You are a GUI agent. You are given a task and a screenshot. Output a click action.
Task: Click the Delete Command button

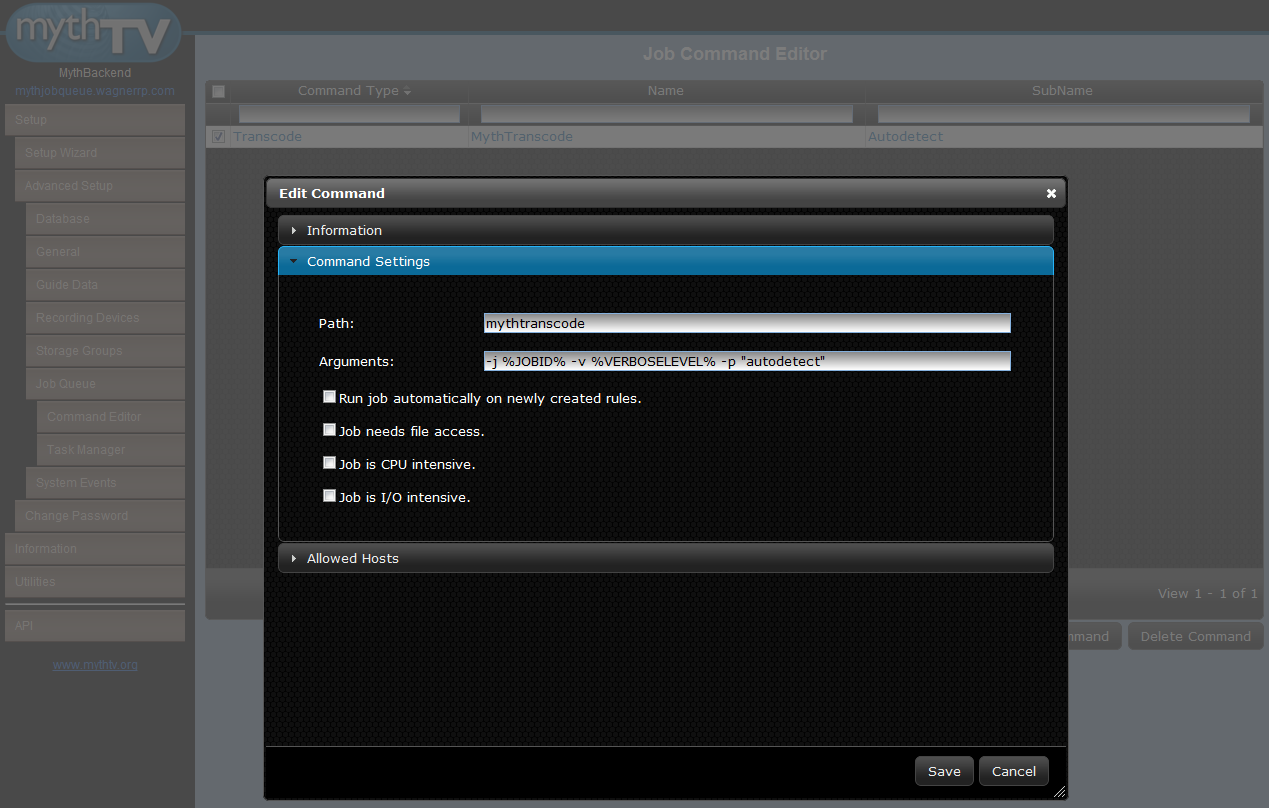(1196, 636)
